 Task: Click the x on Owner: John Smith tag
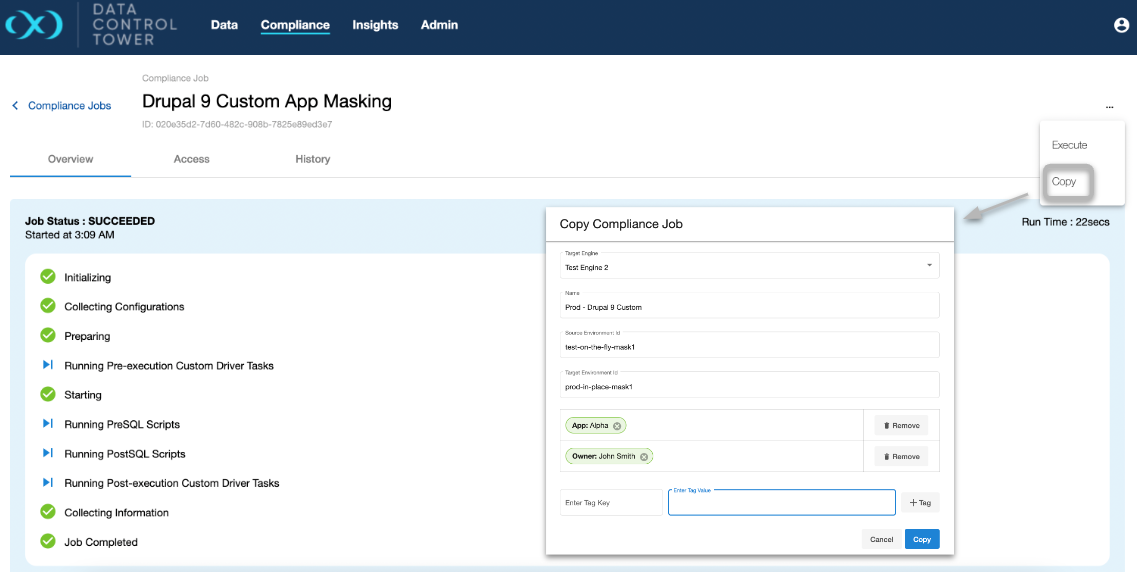coord(645,457)
